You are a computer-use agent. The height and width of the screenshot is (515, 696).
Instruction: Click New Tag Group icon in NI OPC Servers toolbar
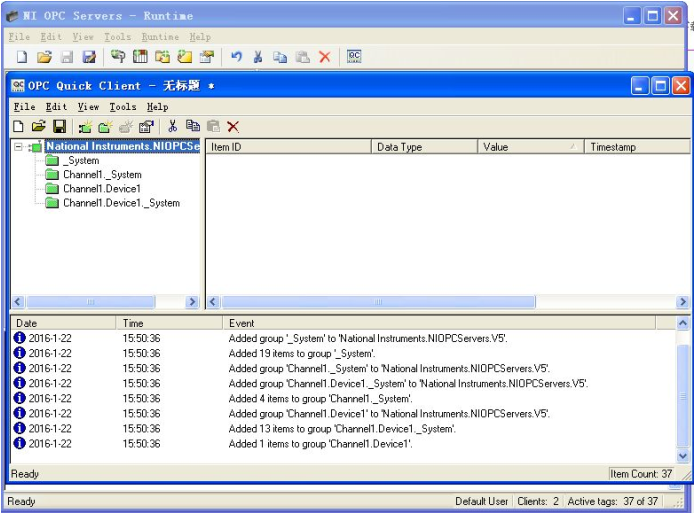pos(162,56)
